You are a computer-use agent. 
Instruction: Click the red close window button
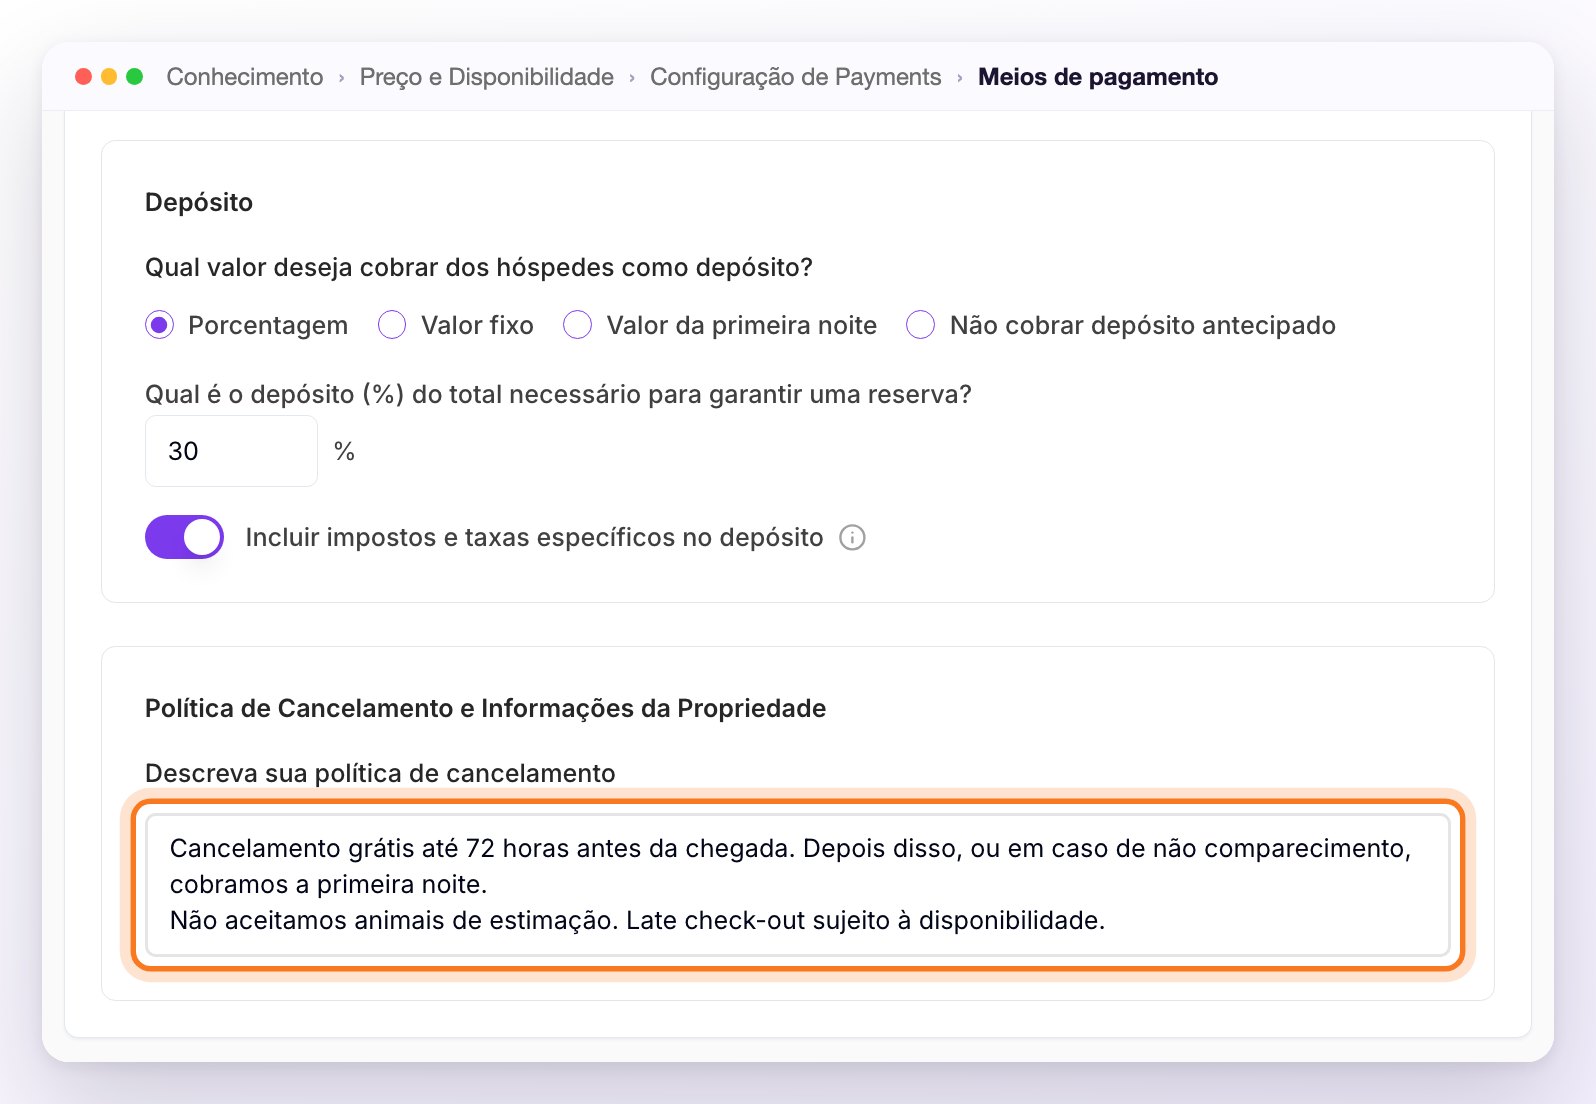pyautogui.click(x=84, y=77)
